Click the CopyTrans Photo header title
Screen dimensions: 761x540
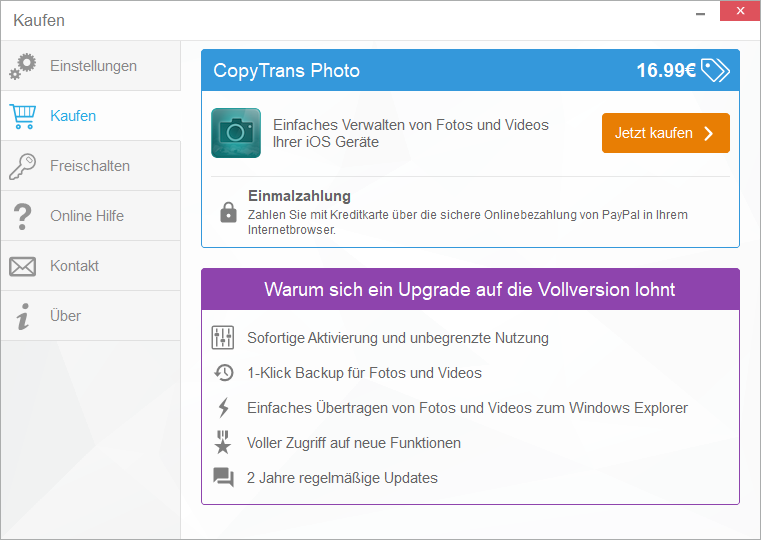coord(286,71)
